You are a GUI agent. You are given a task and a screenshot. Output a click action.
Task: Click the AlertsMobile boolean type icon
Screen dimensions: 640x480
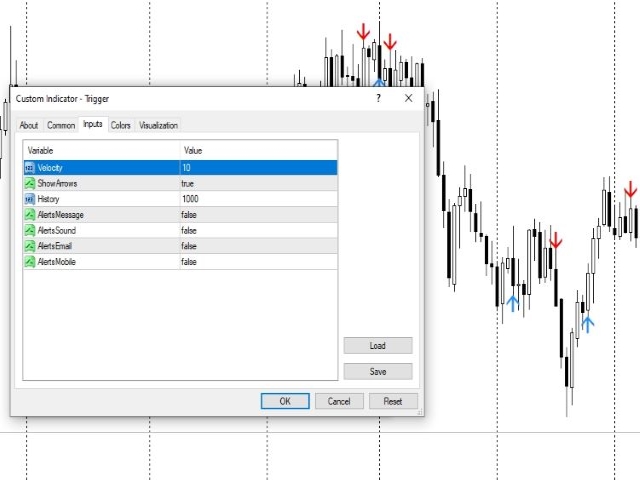click(x=30, y=262)
